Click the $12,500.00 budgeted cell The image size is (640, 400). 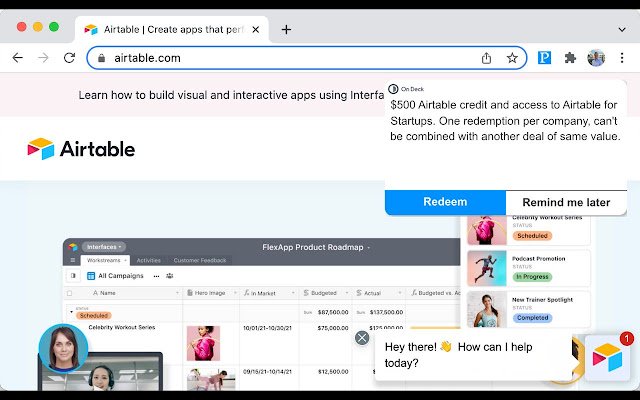point(333,372)
